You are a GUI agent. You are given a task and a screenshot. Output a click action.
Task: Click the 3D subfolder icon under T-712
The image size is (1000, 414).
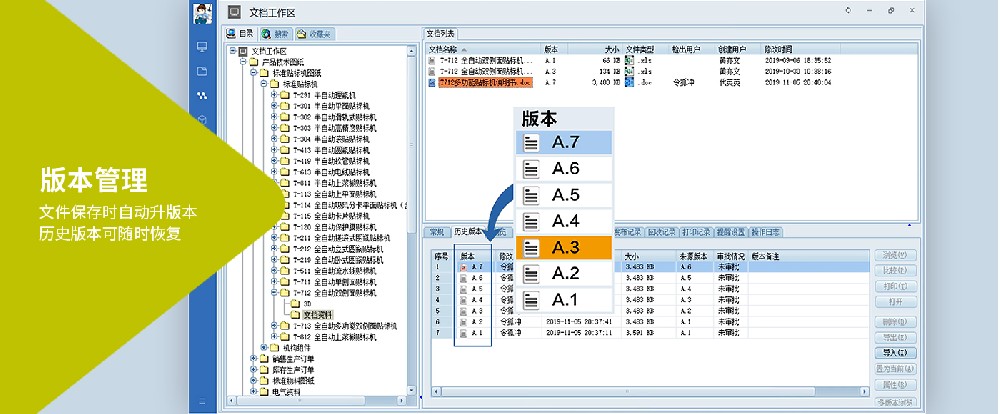(295, 304)
